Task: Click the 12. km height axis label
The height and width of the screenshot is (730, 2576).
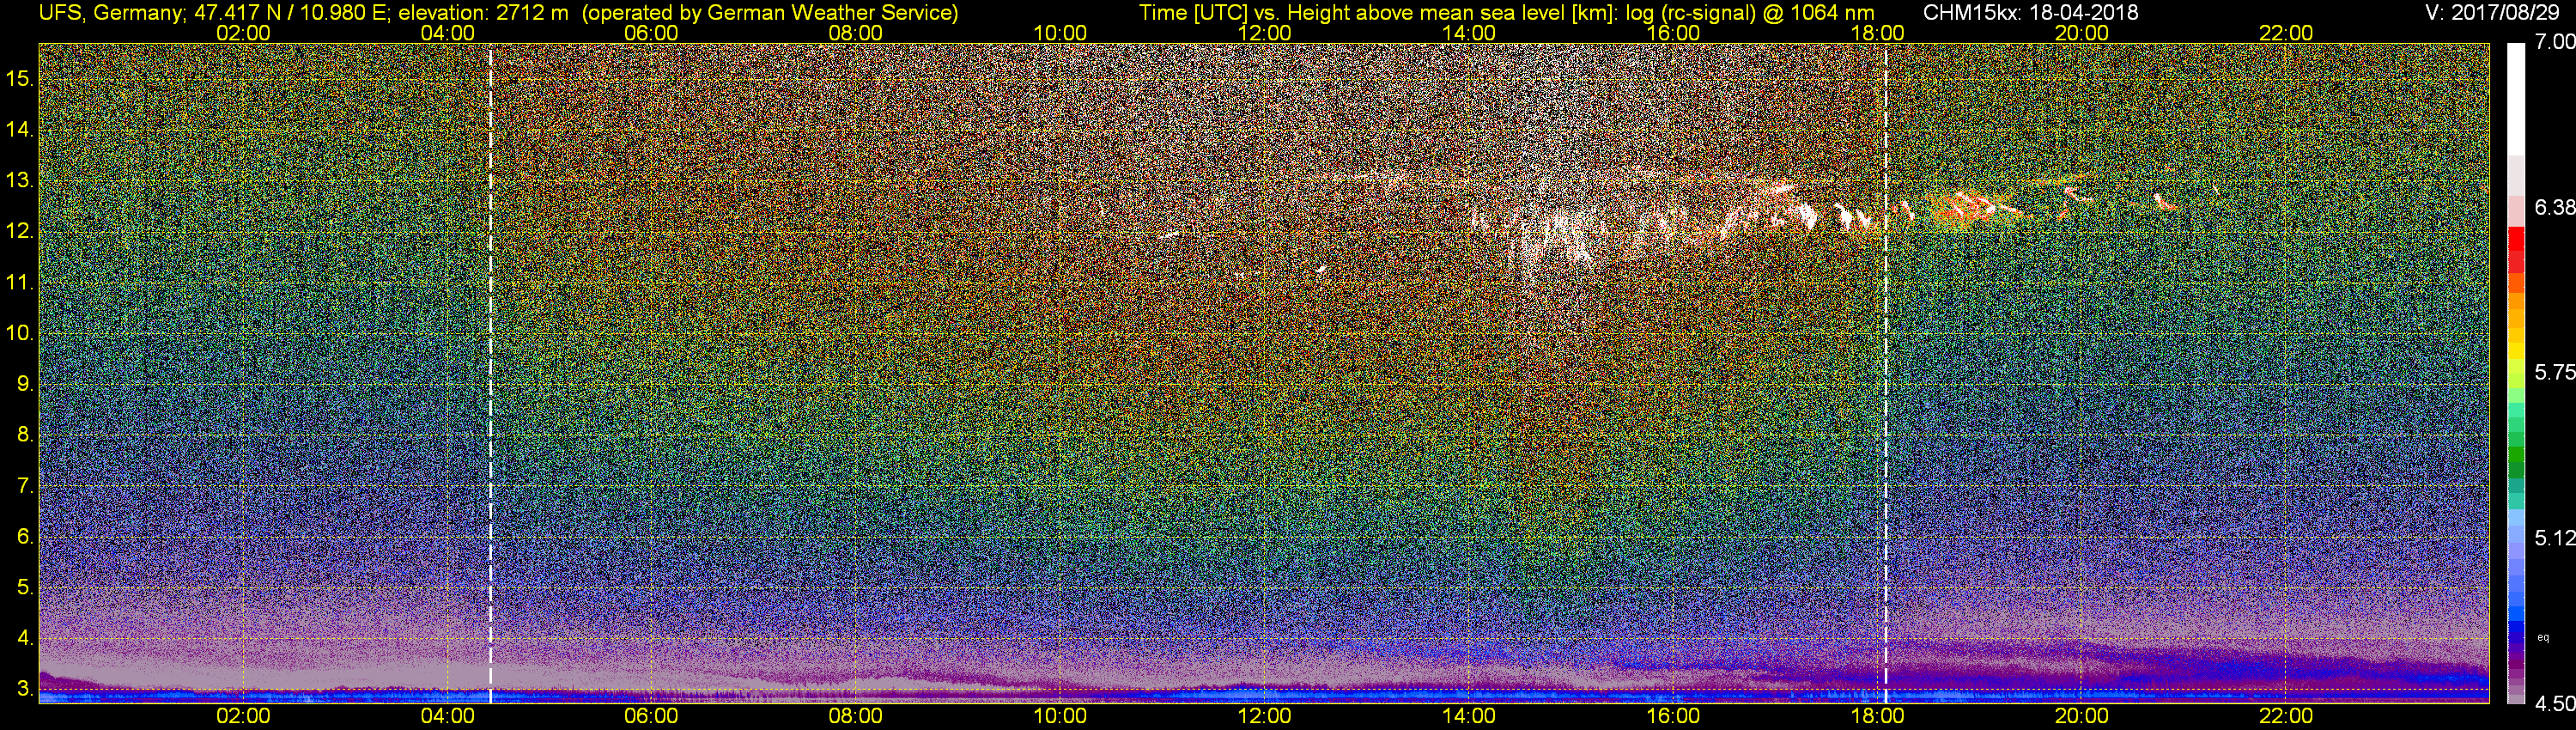Action: [x=20, y=231]
